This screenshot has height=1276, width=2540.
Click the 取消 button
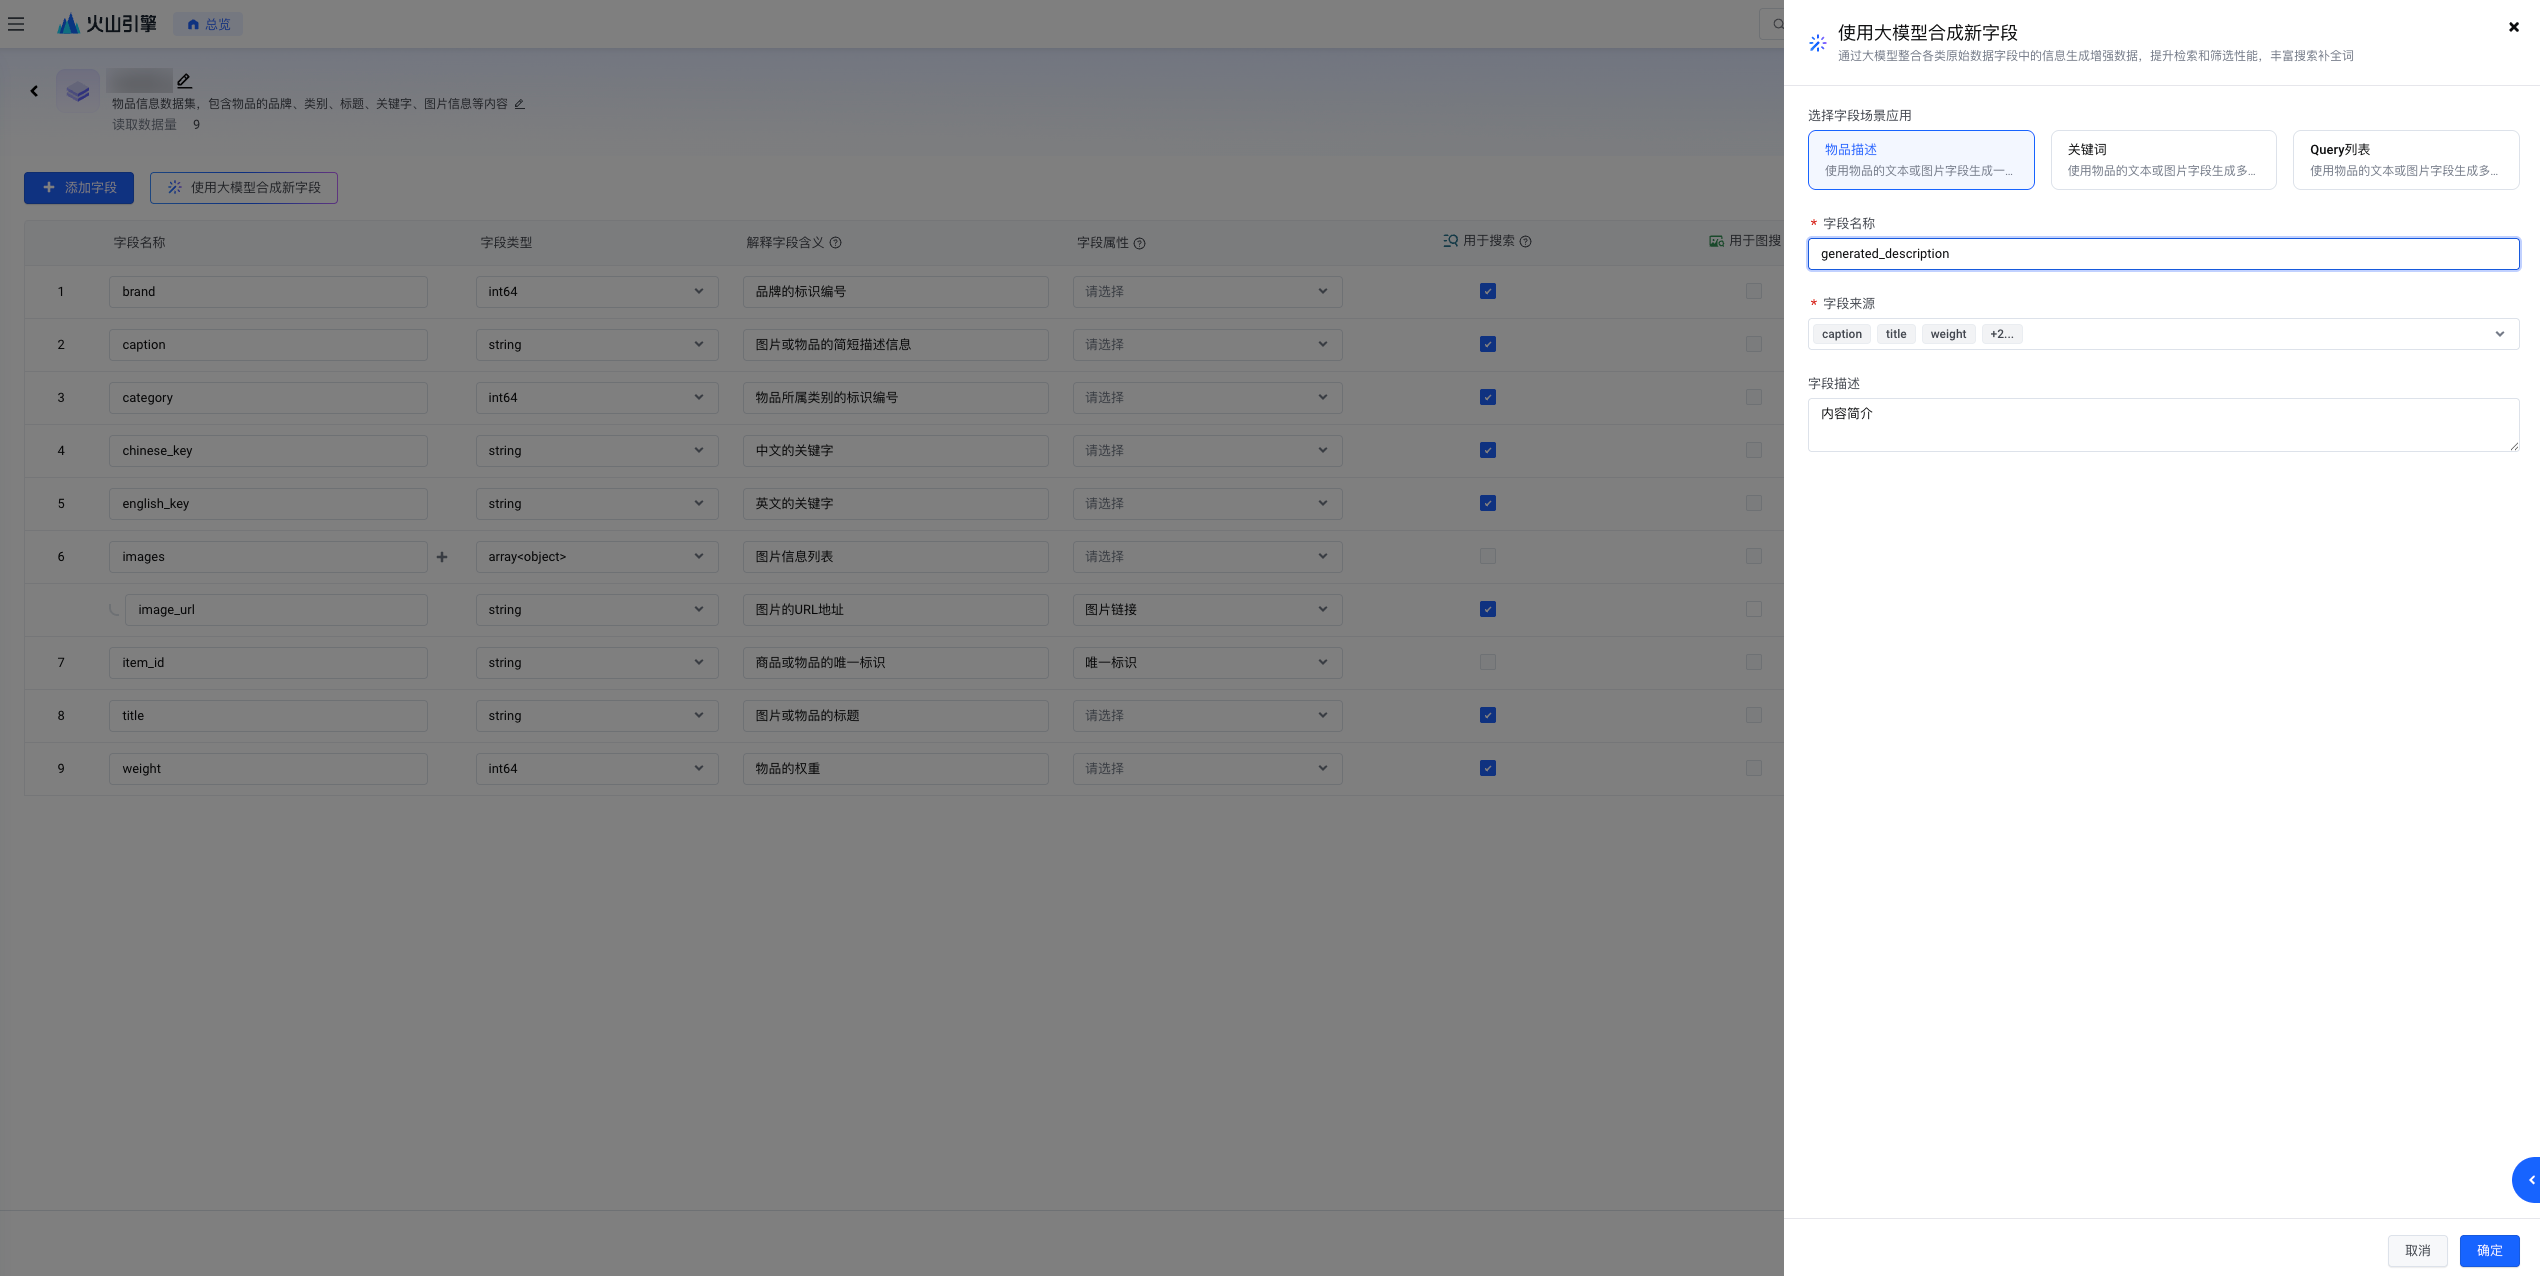click(x=2417, y=1250)
